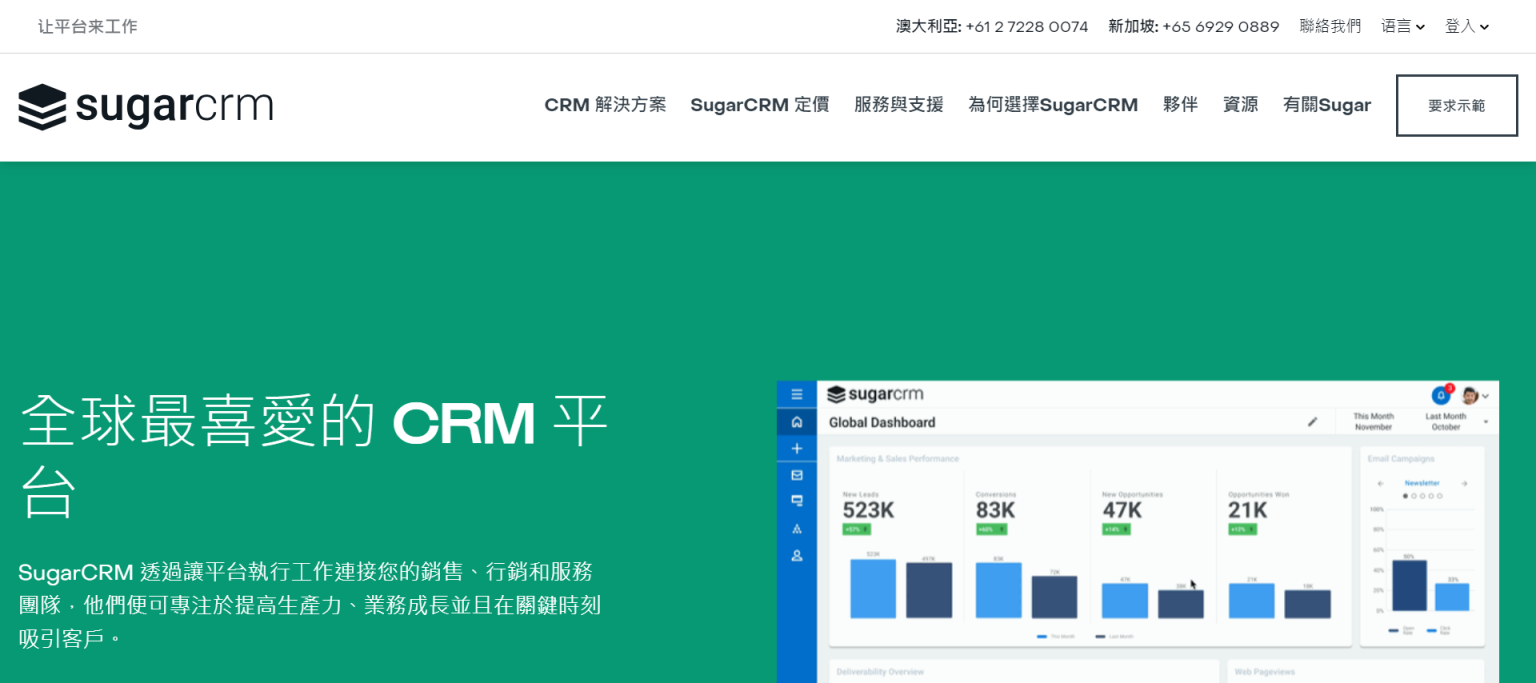Image resolution: width=1536 pixels, height=683 pixels.
Task: Select the home icon in the dashboard sidebar
Action: (x=797, y=422)
